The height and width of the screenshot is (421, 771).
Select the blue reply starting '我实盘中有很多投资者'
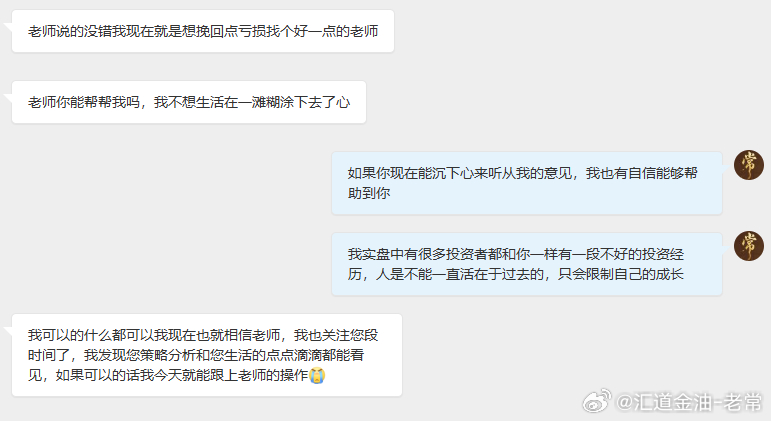point(527,264)
